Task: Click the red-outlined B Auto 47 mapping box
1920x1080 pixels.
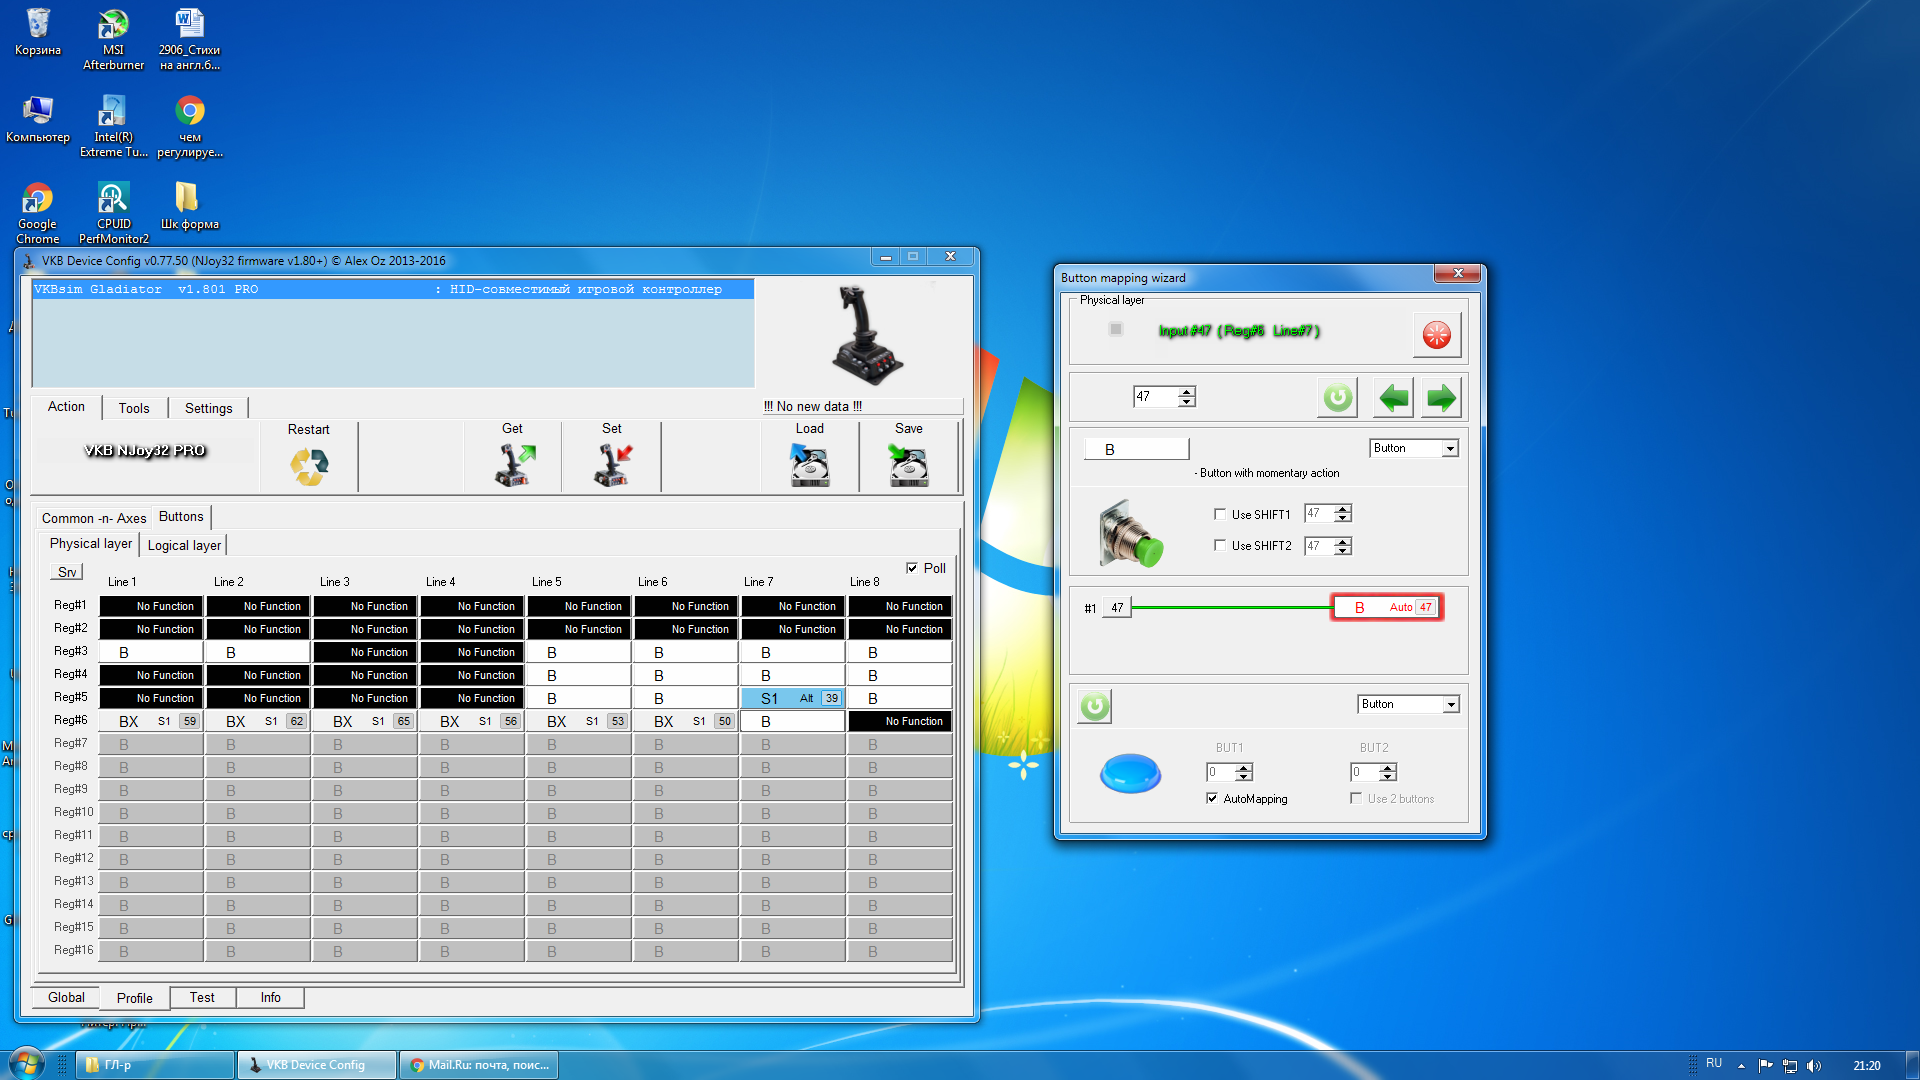Action: click(x=1386, y=607)
